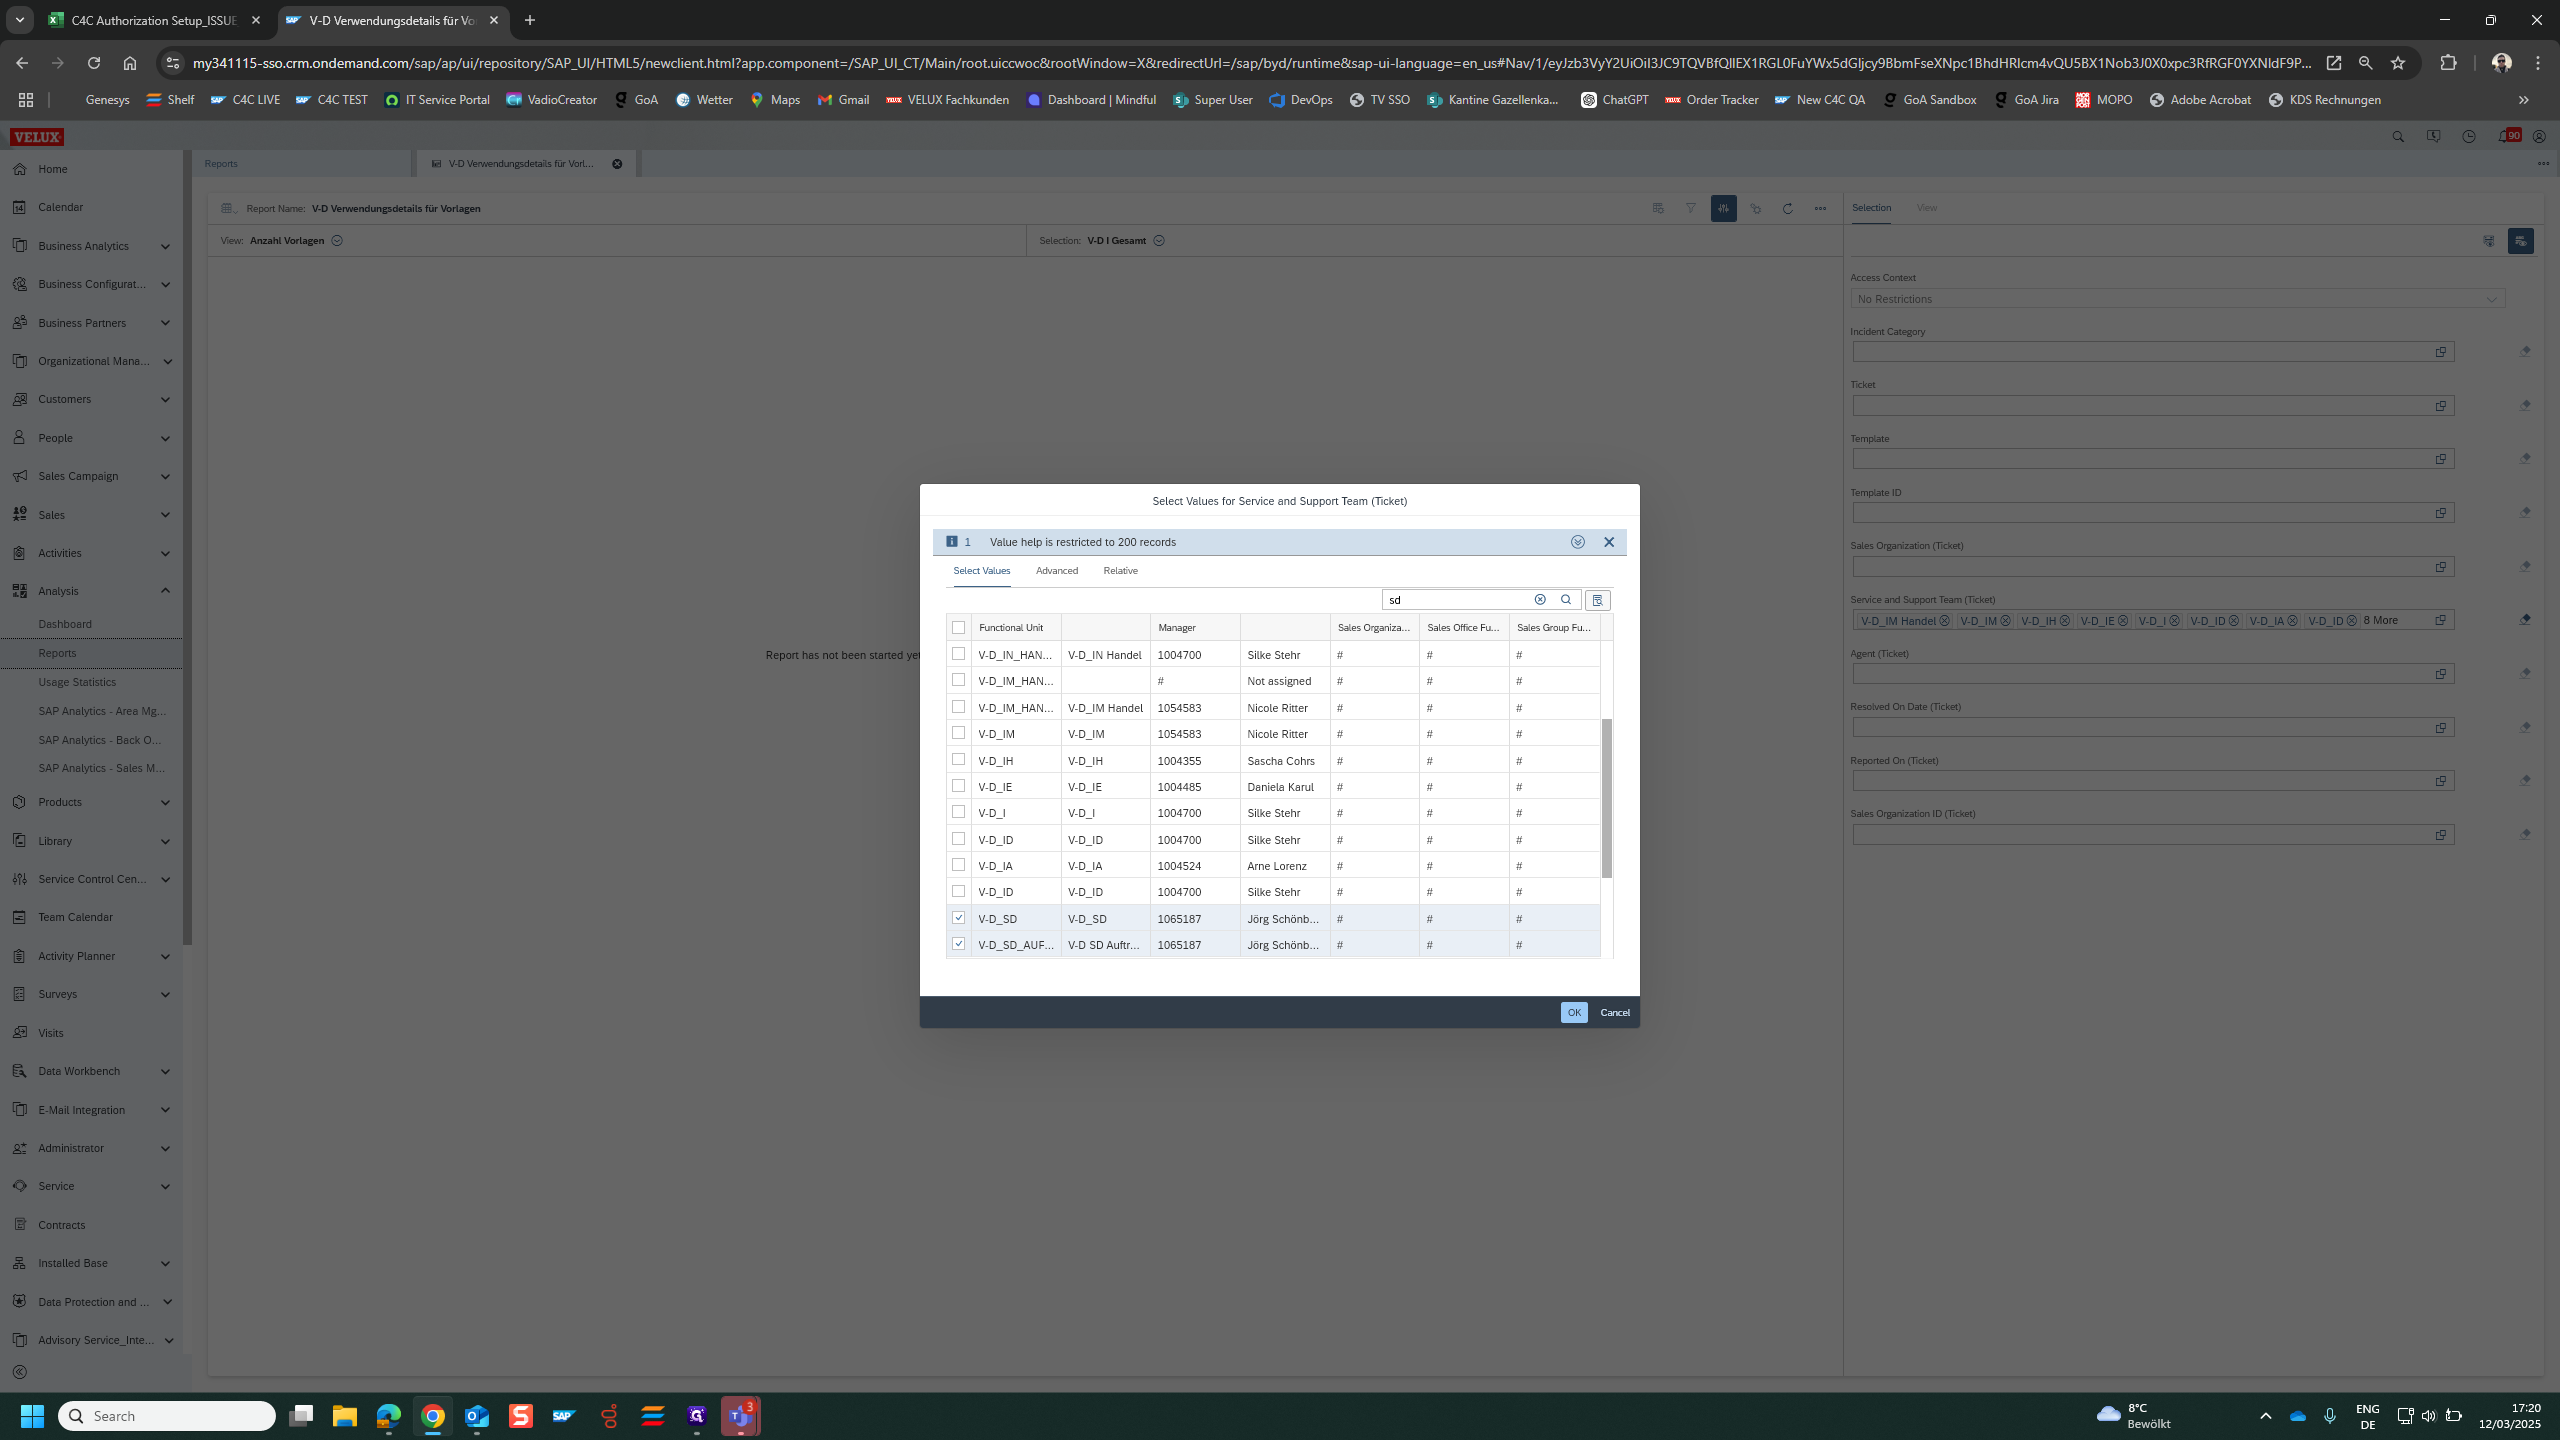The width and height of the screenshot is (2560, 1440).
Task: Switch to the Advanced tab
Action: (x=1056, y=571)
